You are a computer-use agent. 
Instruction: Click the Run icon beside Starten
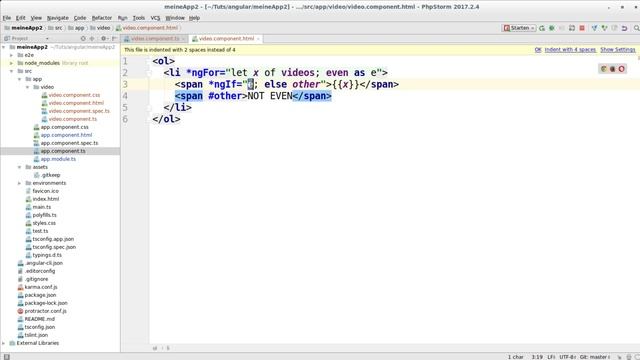click(x=542, y=28)
